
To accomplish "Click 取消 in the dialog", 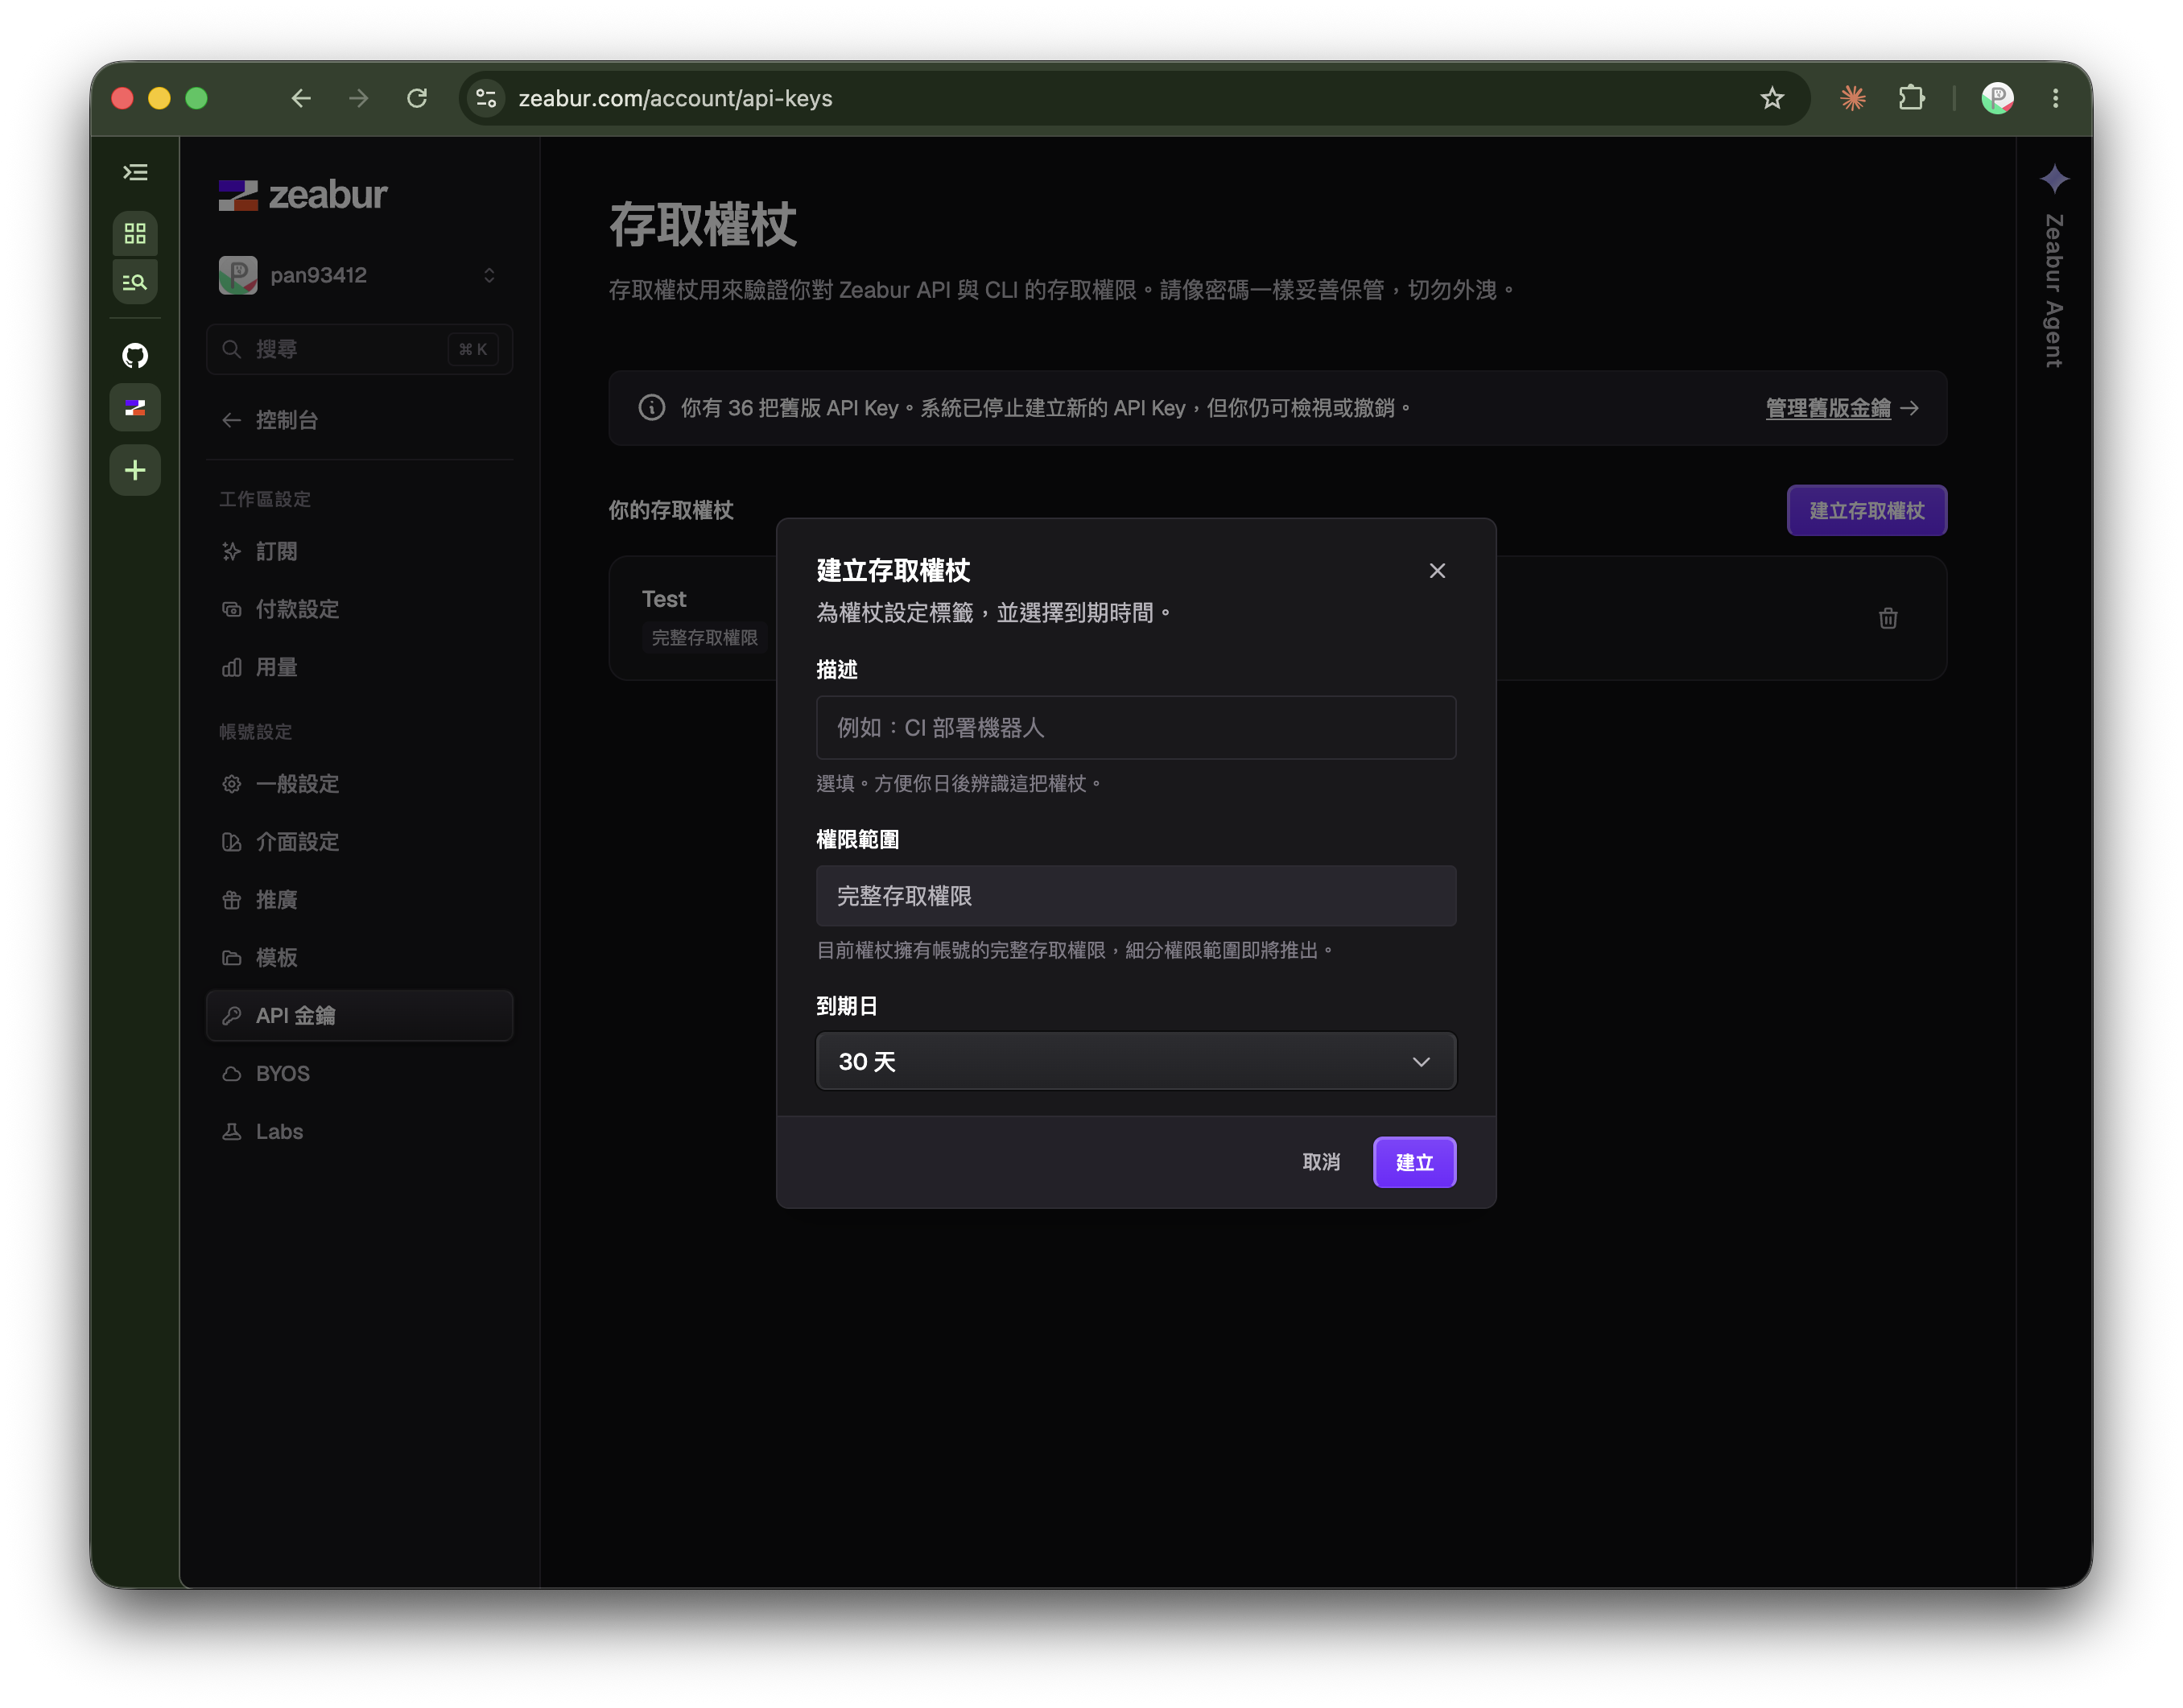I will [1321, 1162].
